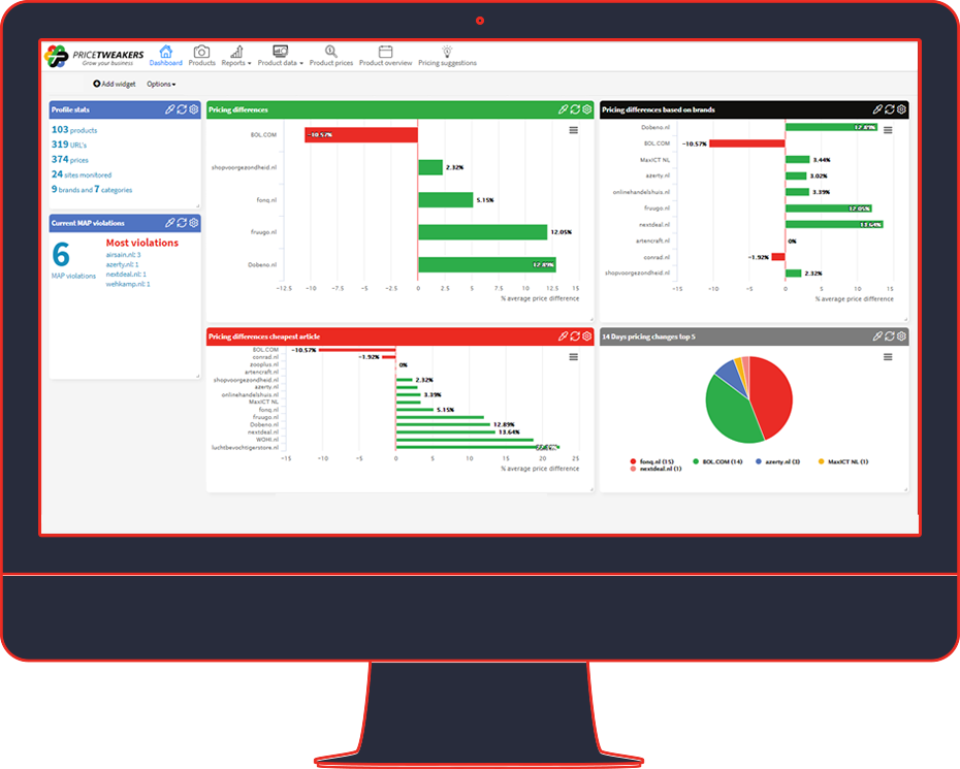Screen dimensions: 960x769
Task: Open the 7 categories link
Action: coord(113,189)
